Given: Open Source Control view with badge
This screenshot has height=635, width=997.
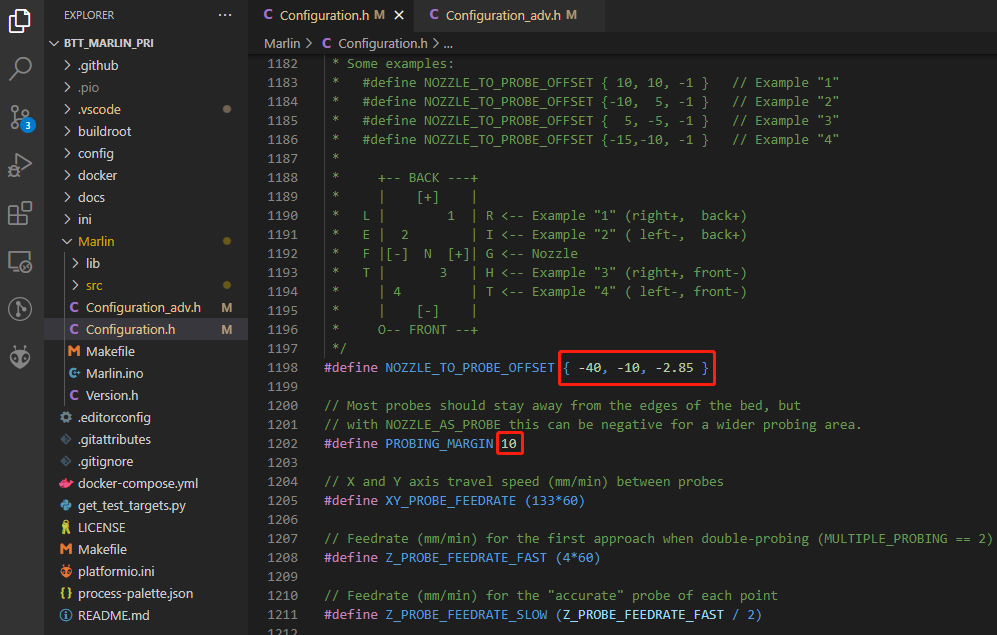Looking at the screenshot, I should (x=21, y=117).
